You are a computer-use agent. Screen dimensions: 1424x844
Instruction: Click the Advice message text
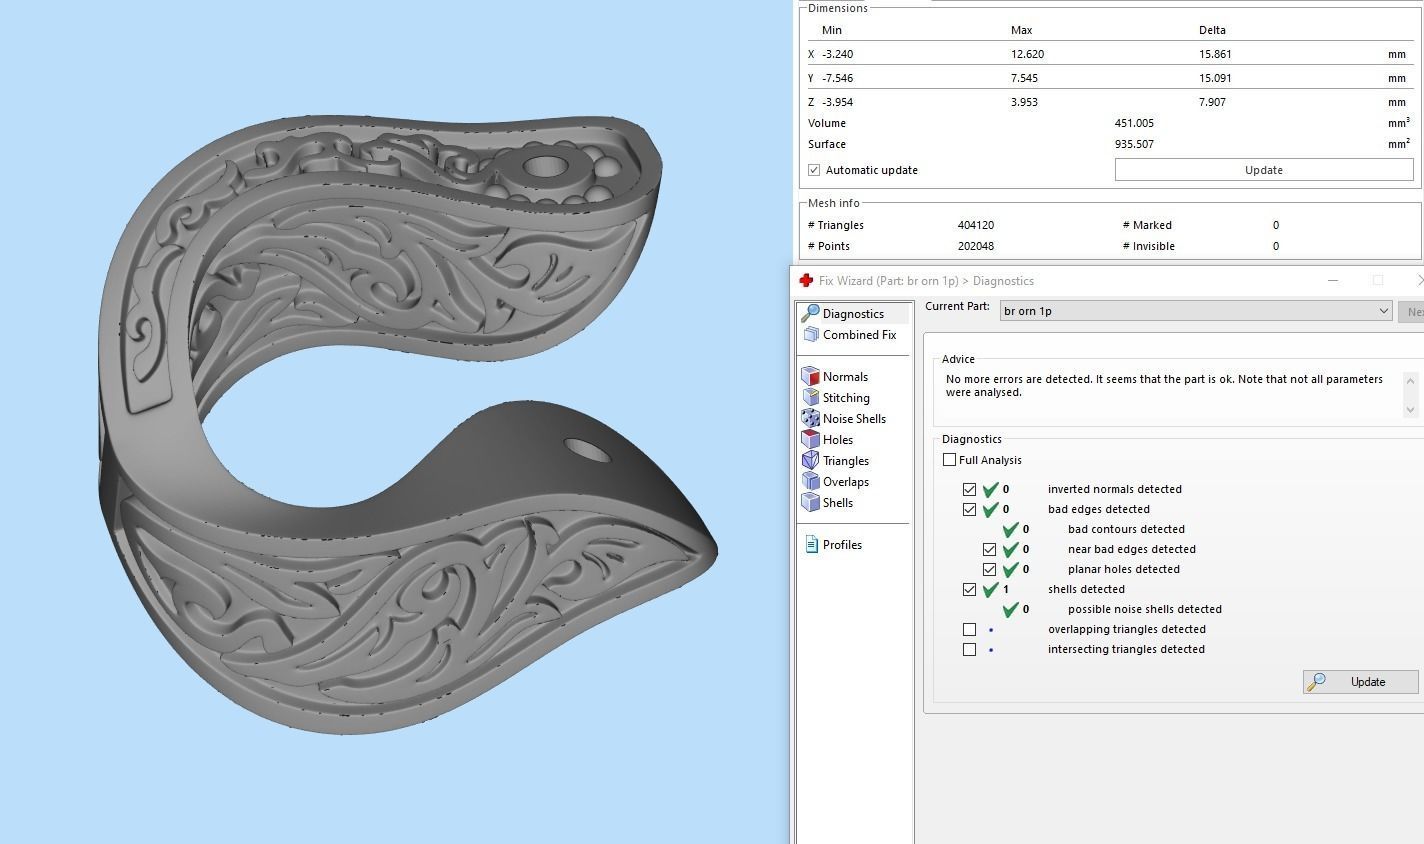tap(1164, 386)
